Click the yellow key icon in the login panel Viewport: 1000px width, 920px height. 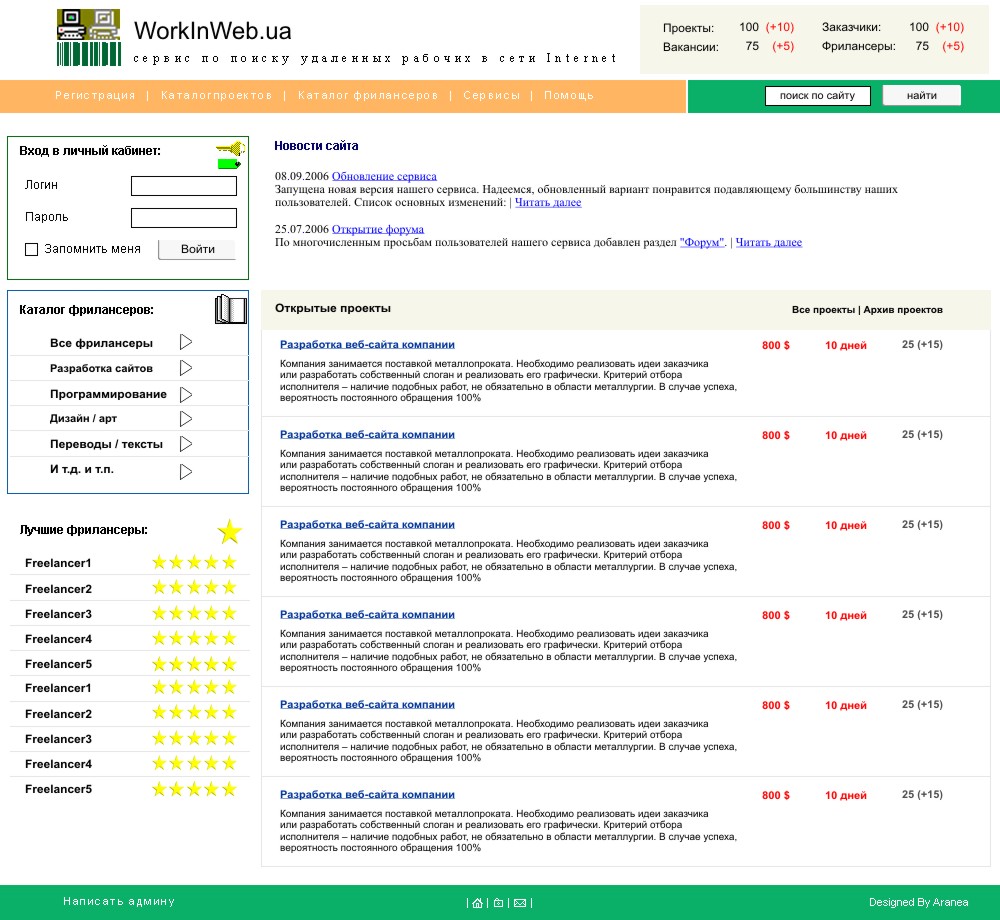point(229,149)
